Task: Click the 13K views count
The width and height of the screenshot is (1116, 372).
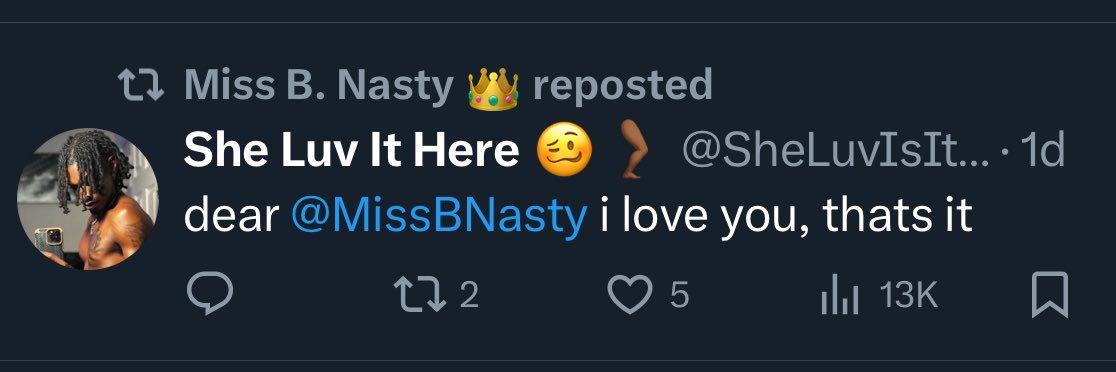Action: coord(908,294)
